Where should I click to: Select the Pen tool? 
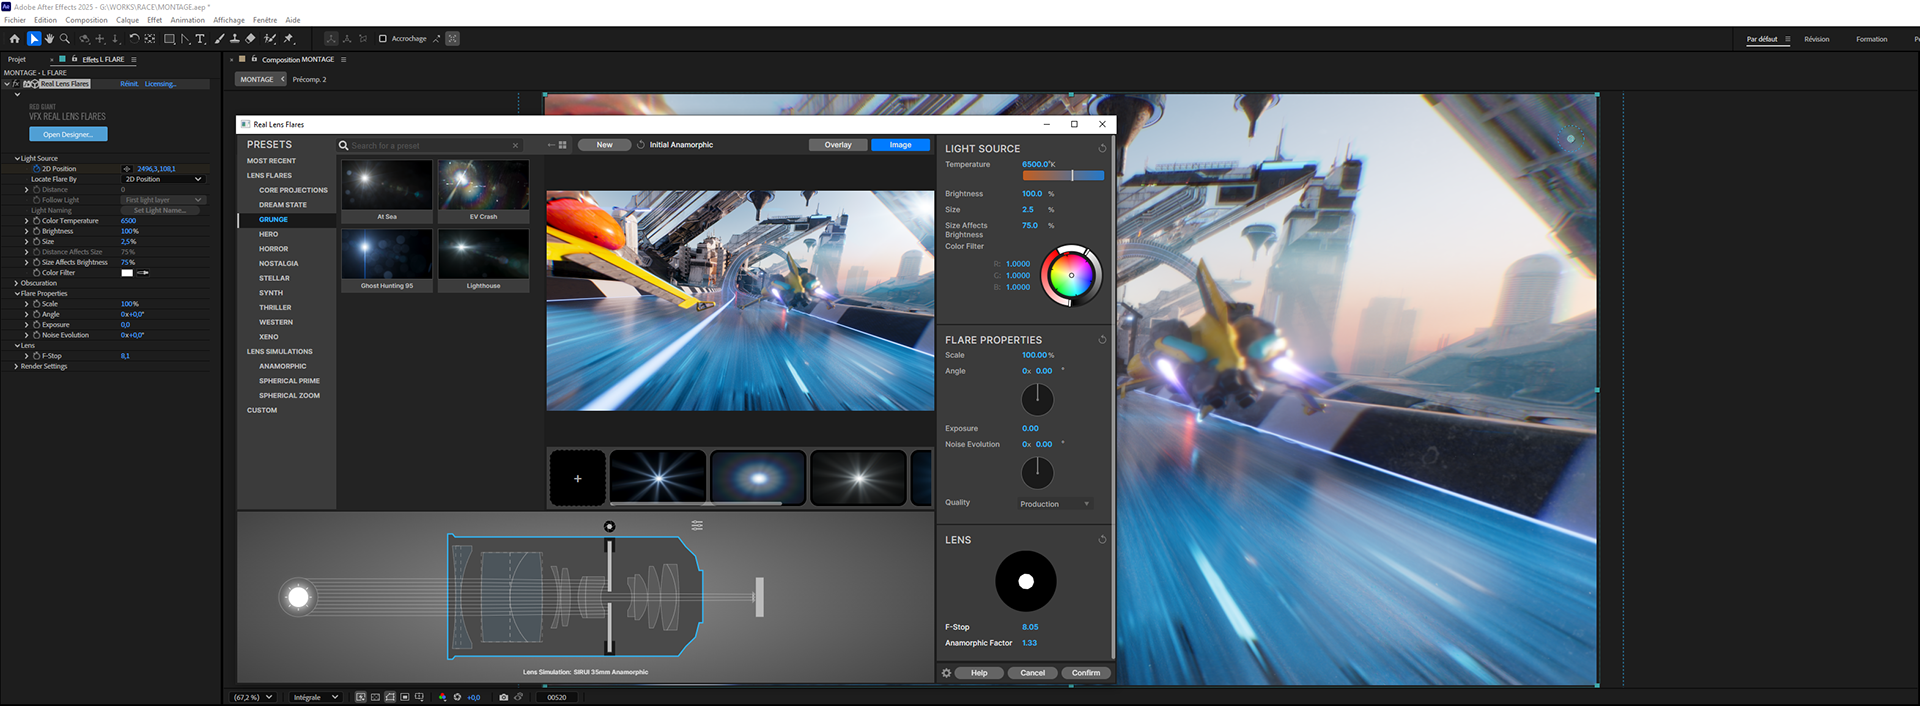[186, 39]
